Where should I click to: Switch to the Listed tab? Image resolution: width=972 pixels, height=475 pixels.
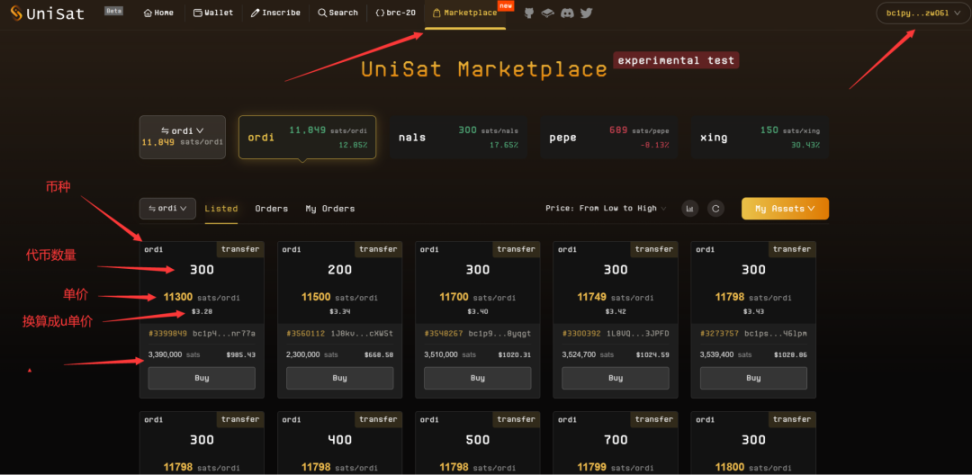click(221, 209)
